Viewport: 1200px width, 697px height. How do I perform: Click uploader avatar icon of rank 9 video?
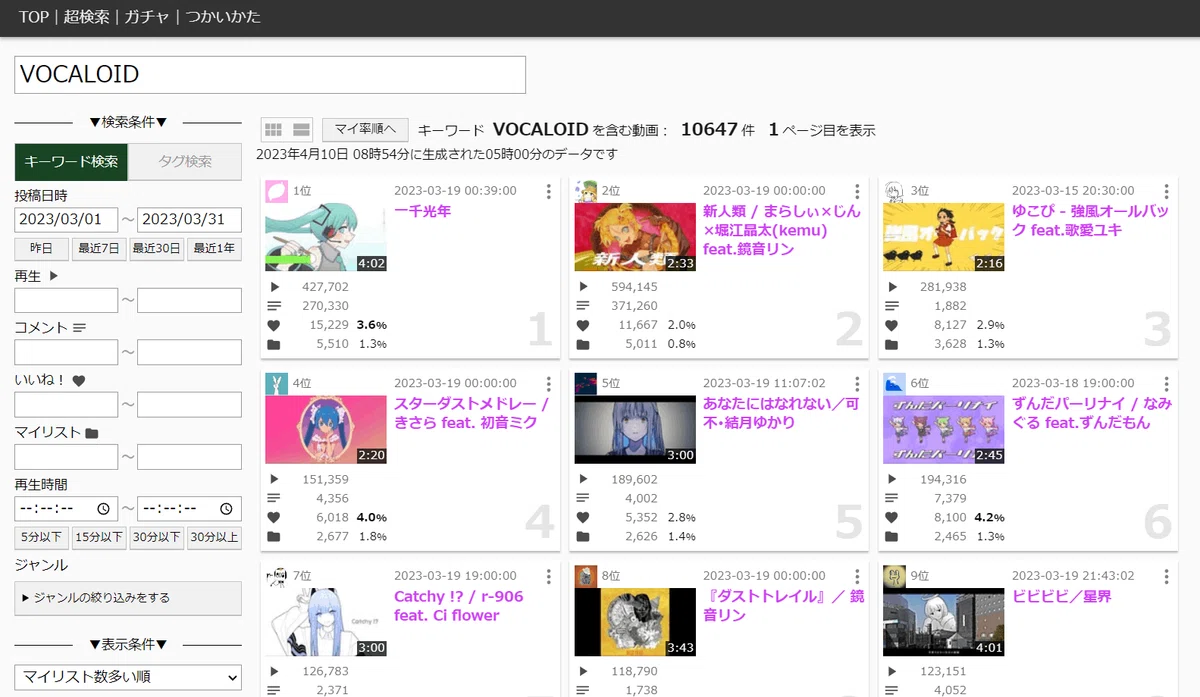click(x=895, y=577)
